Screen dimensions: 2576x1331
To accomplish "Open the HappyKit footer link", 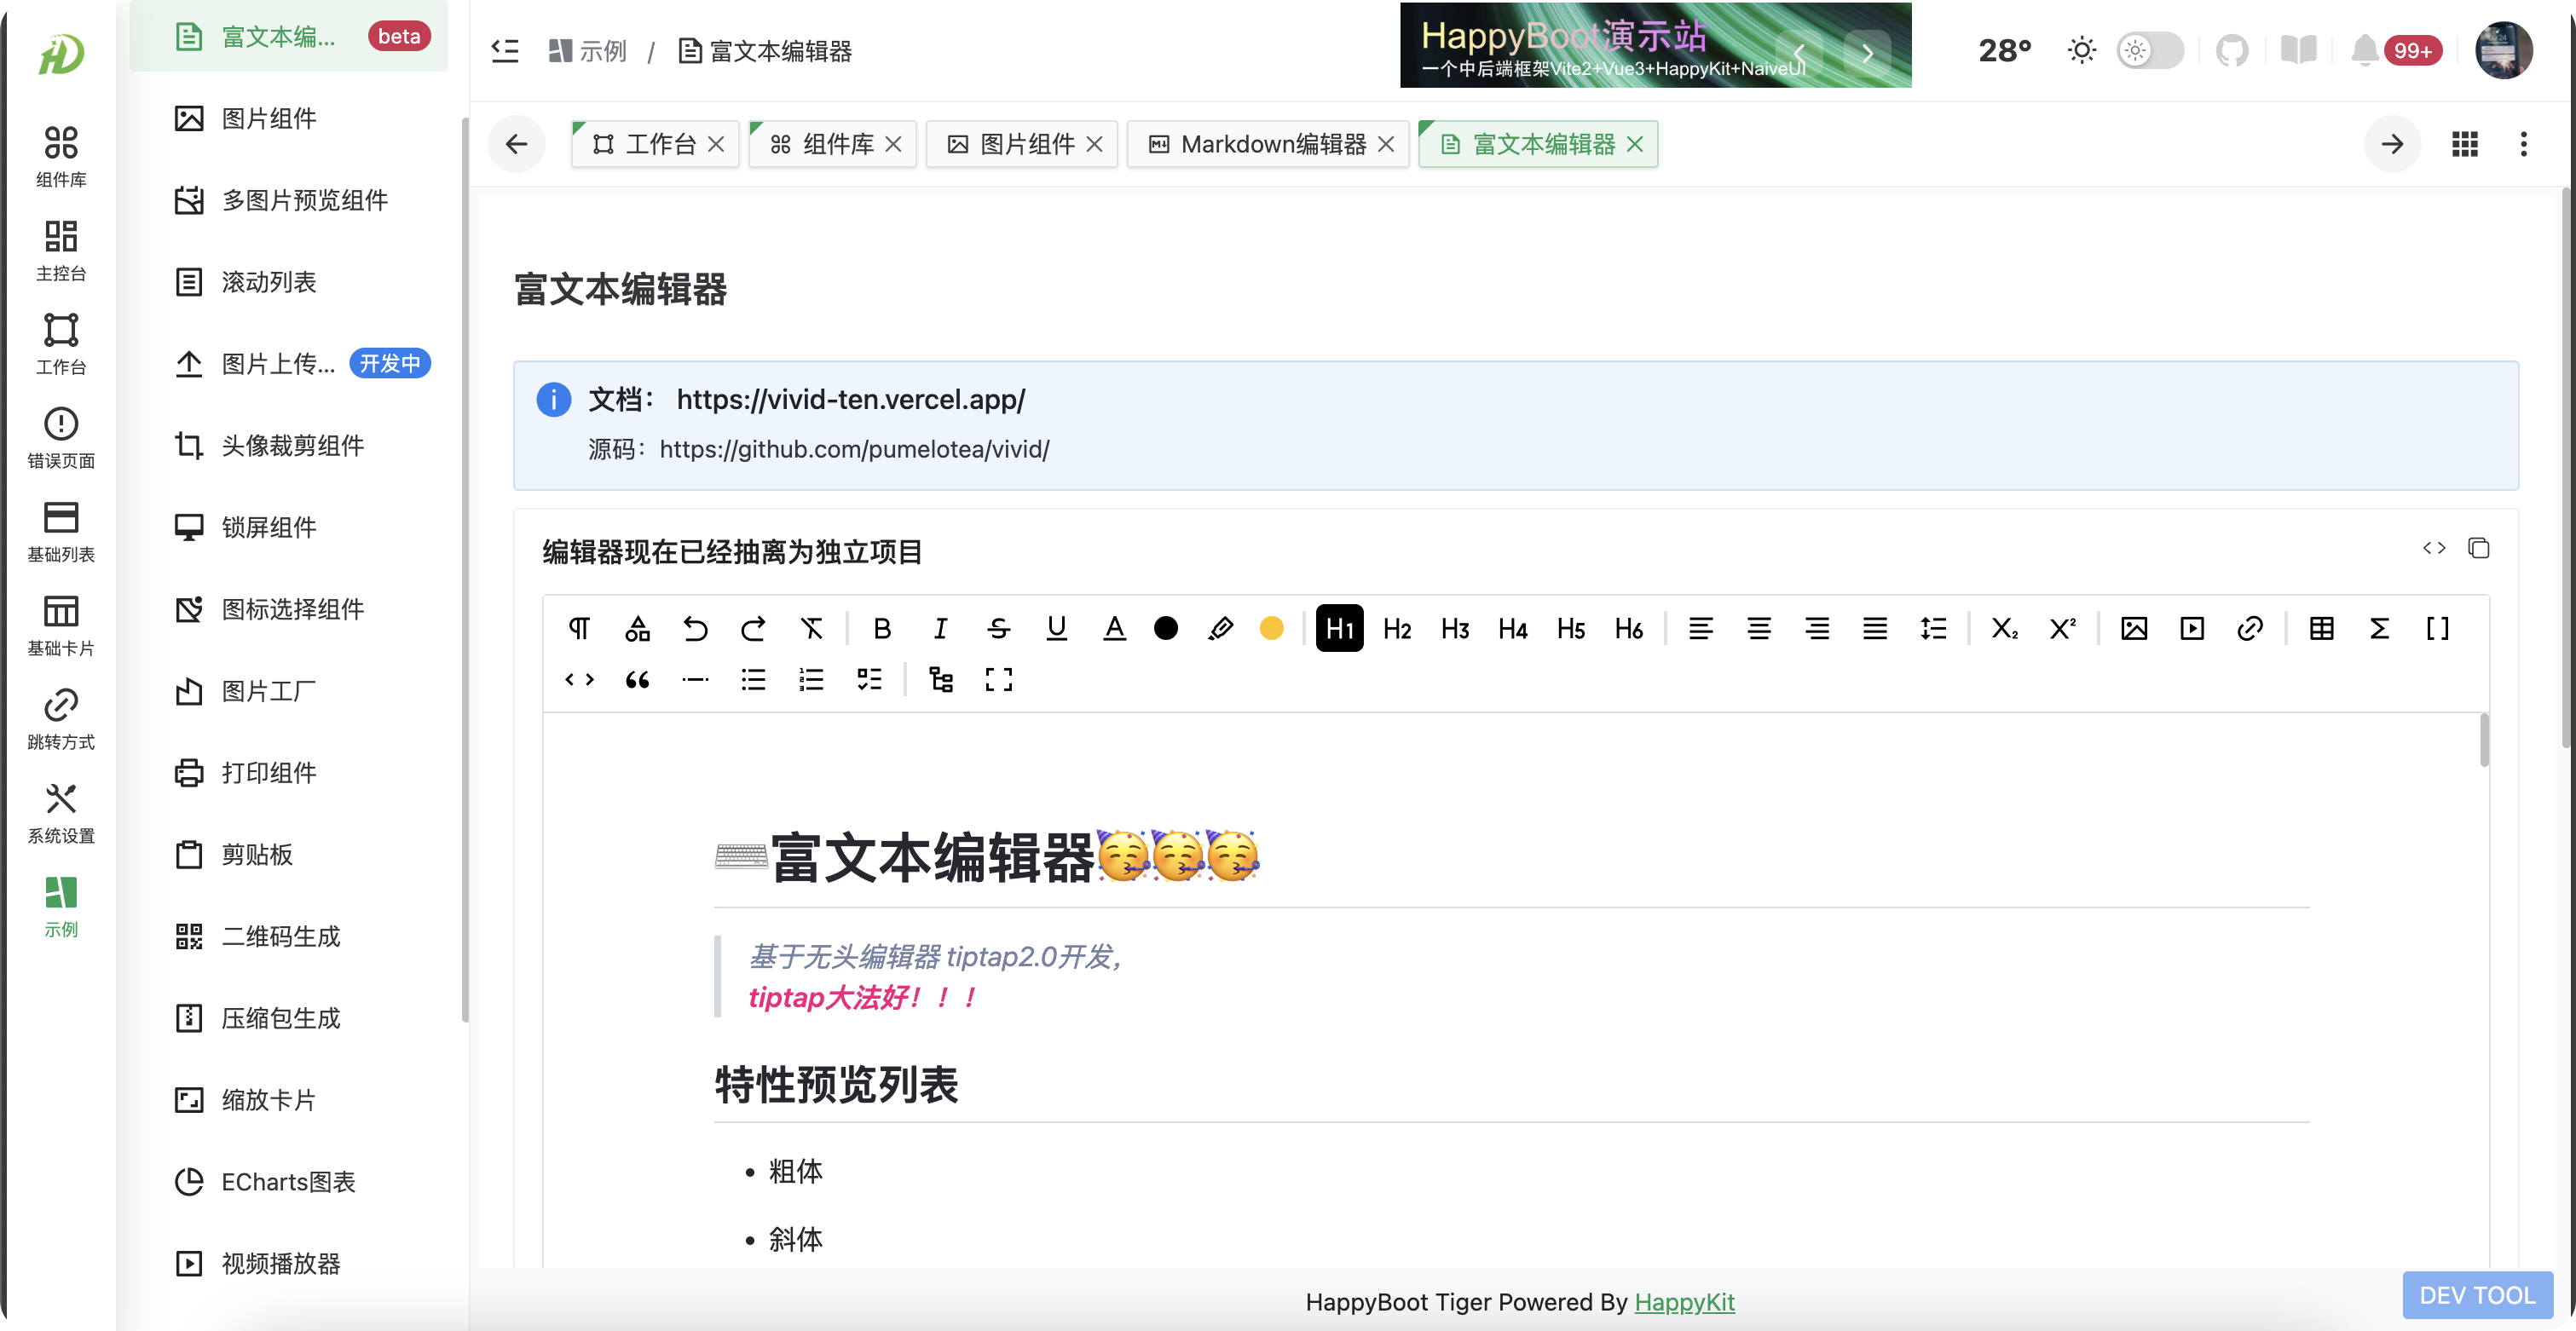I will (1684, 1301).
